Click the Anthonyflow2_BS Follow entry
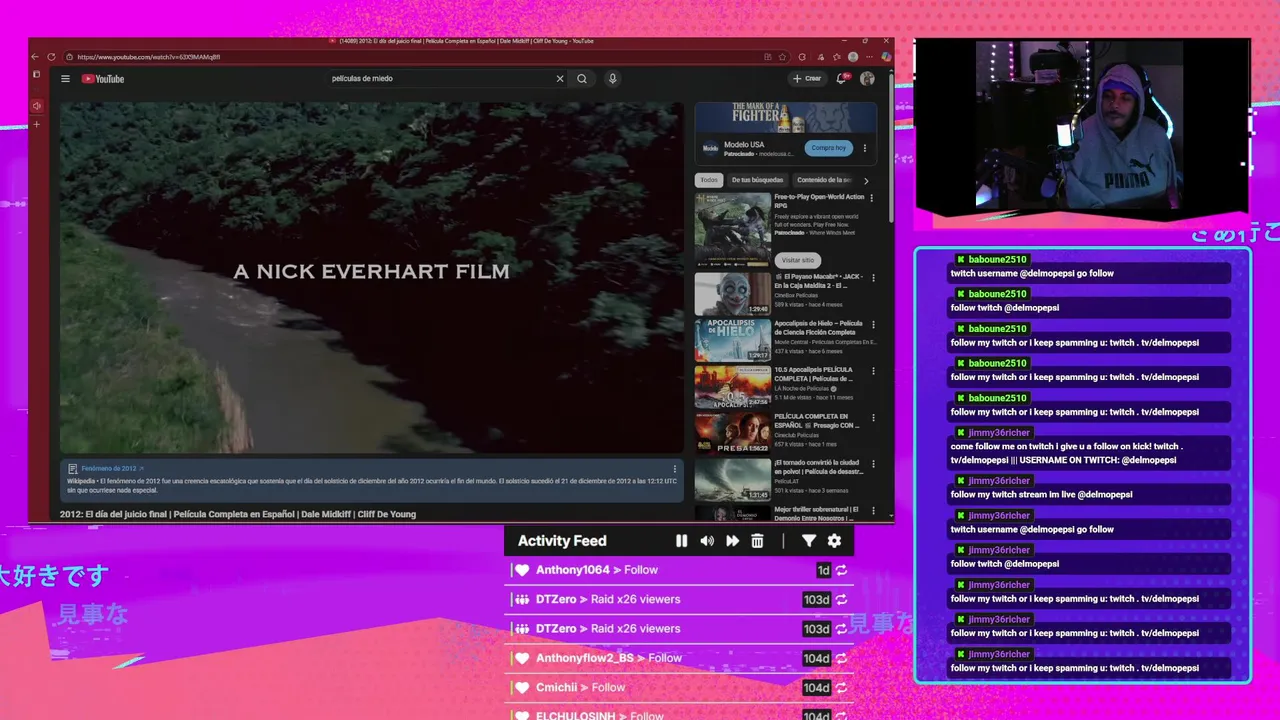This screenshot has height=720, width=1280. pos(680,658)
